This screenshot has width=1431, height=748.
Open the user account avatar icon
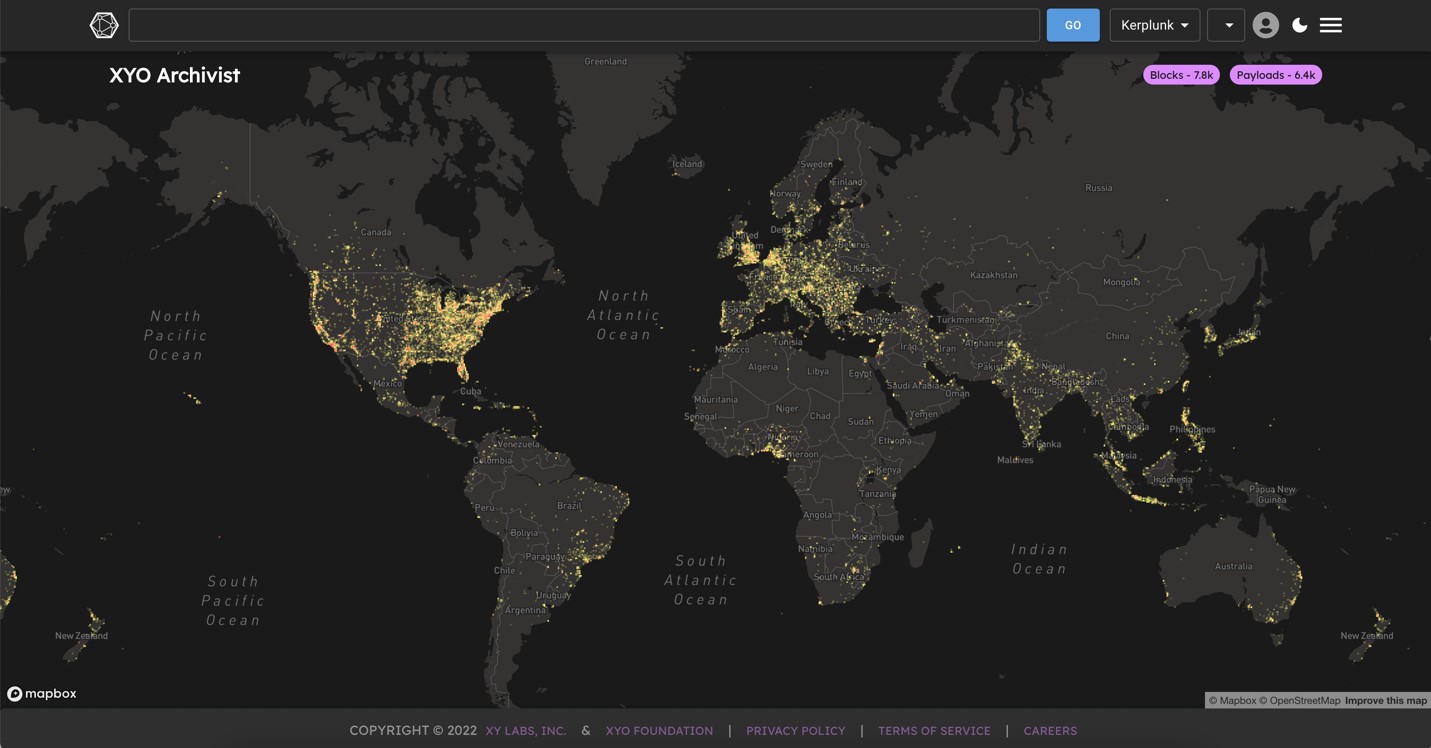1265,25
